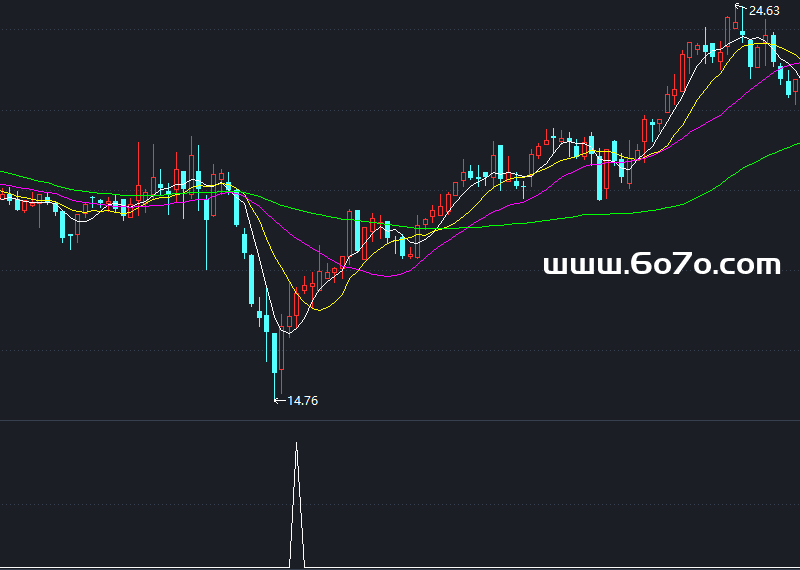
Task: Click the 24.63 high price label
Action: click(764, 11)
